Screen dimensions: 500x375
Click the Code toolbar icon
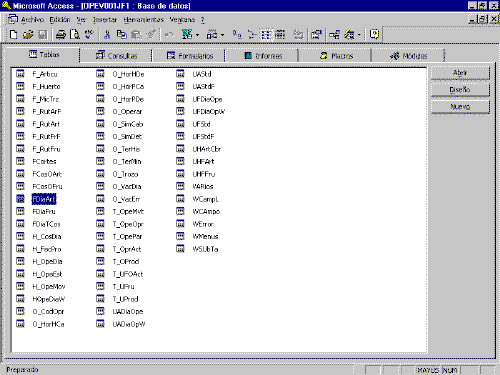298,34
